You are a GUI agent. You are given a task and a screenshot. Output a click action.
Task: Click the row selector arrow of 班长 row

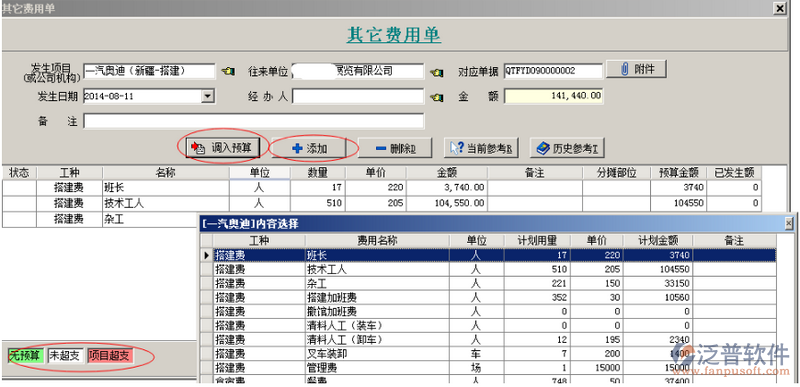[207, 255]
